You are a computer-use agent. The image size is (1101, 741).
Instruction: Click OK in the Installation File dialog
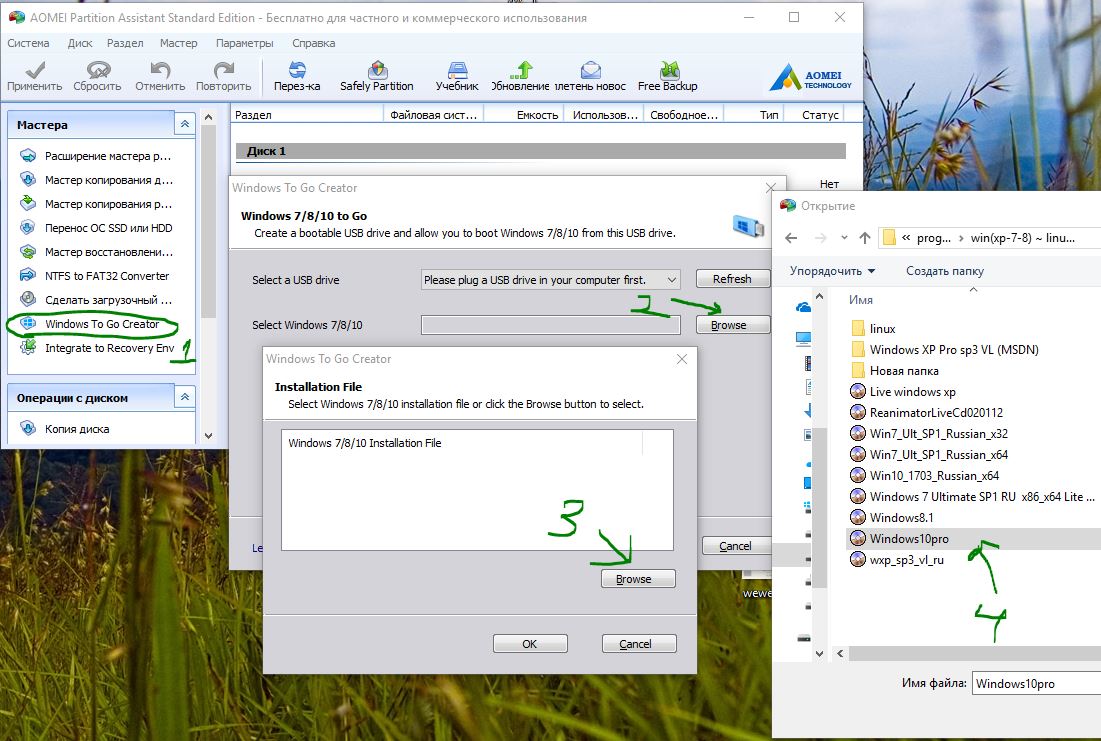pyautogui.click(x=530, y=643)
